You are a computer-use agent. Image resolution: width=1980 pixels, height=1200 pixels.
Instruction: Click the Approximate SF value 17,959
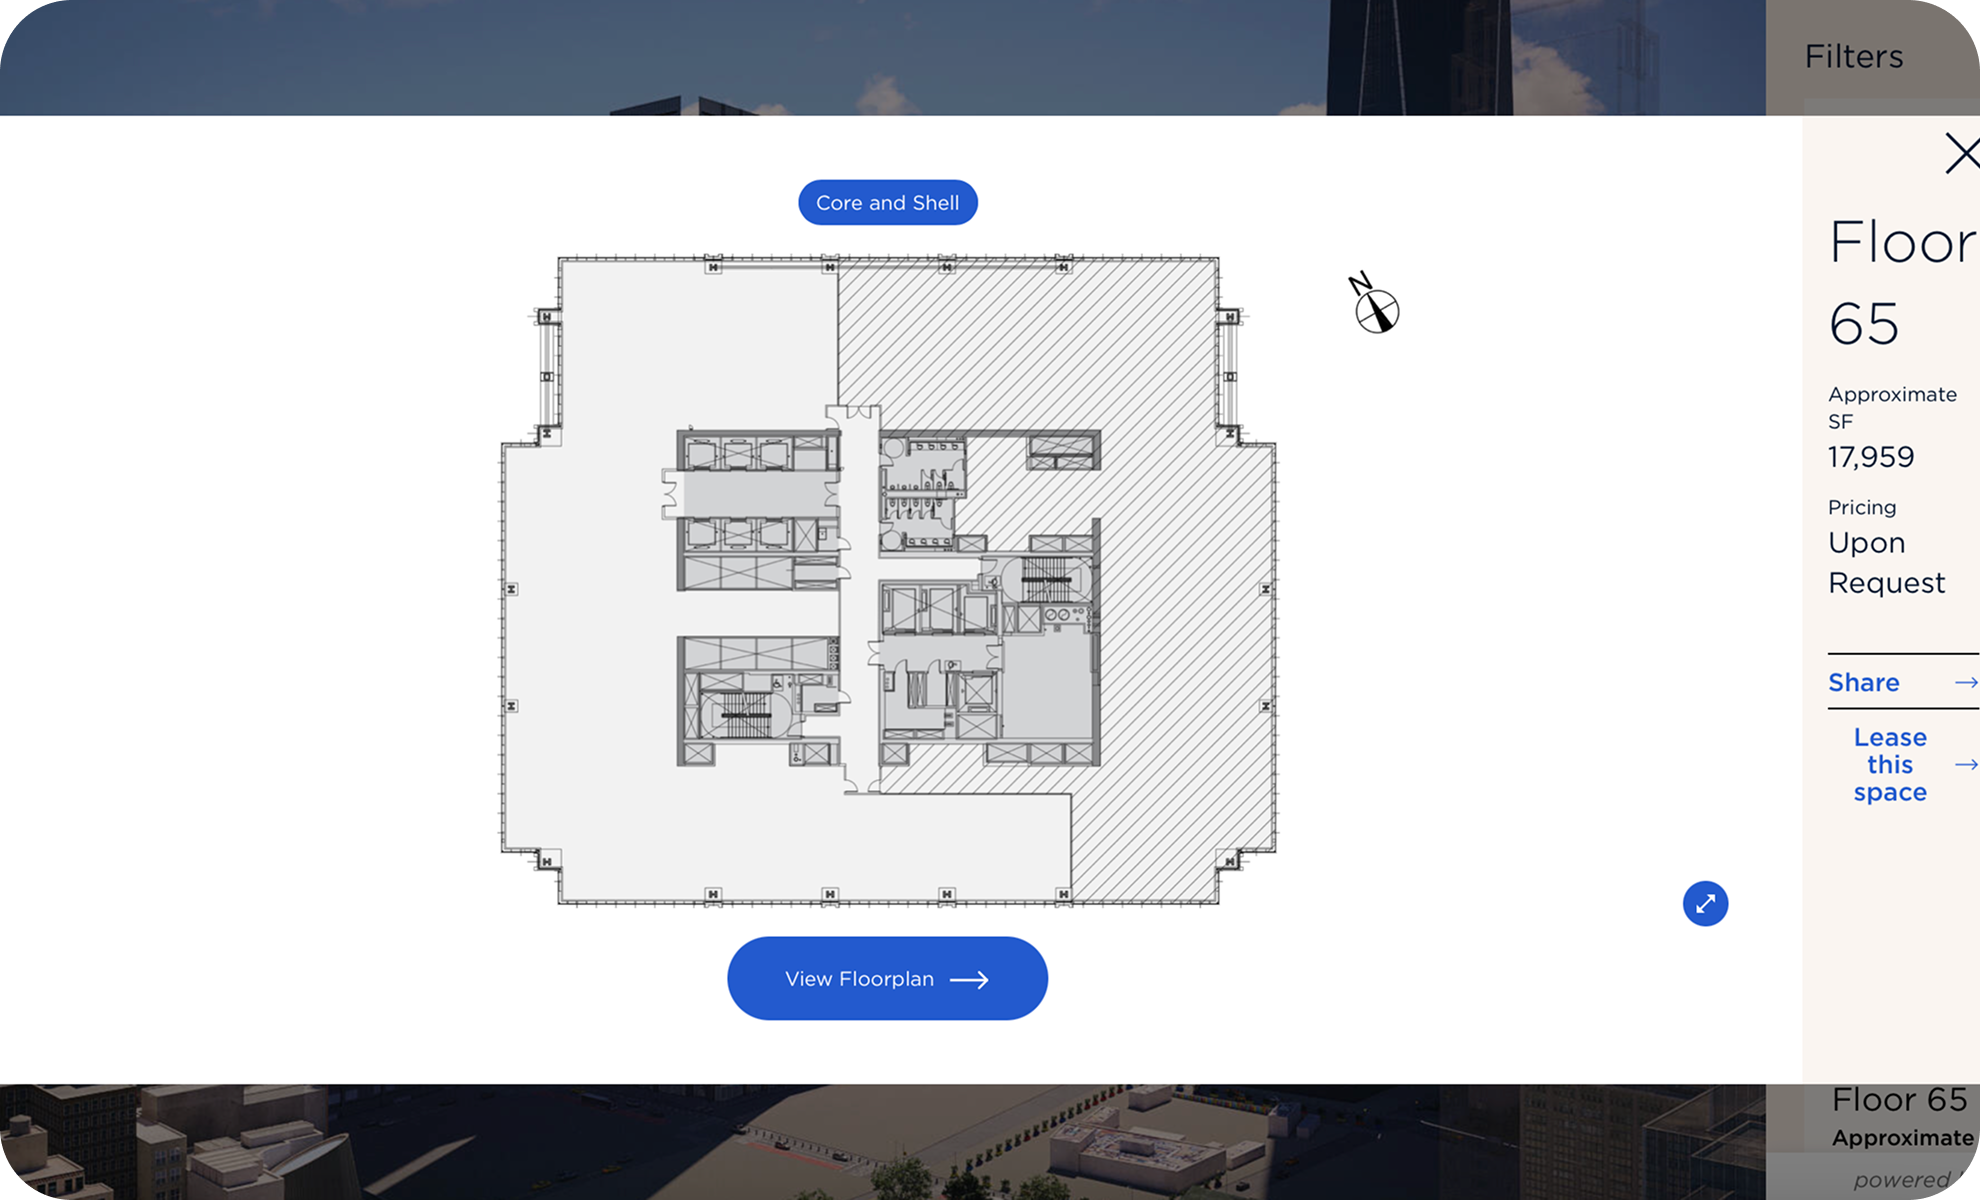pos(1870,457)
